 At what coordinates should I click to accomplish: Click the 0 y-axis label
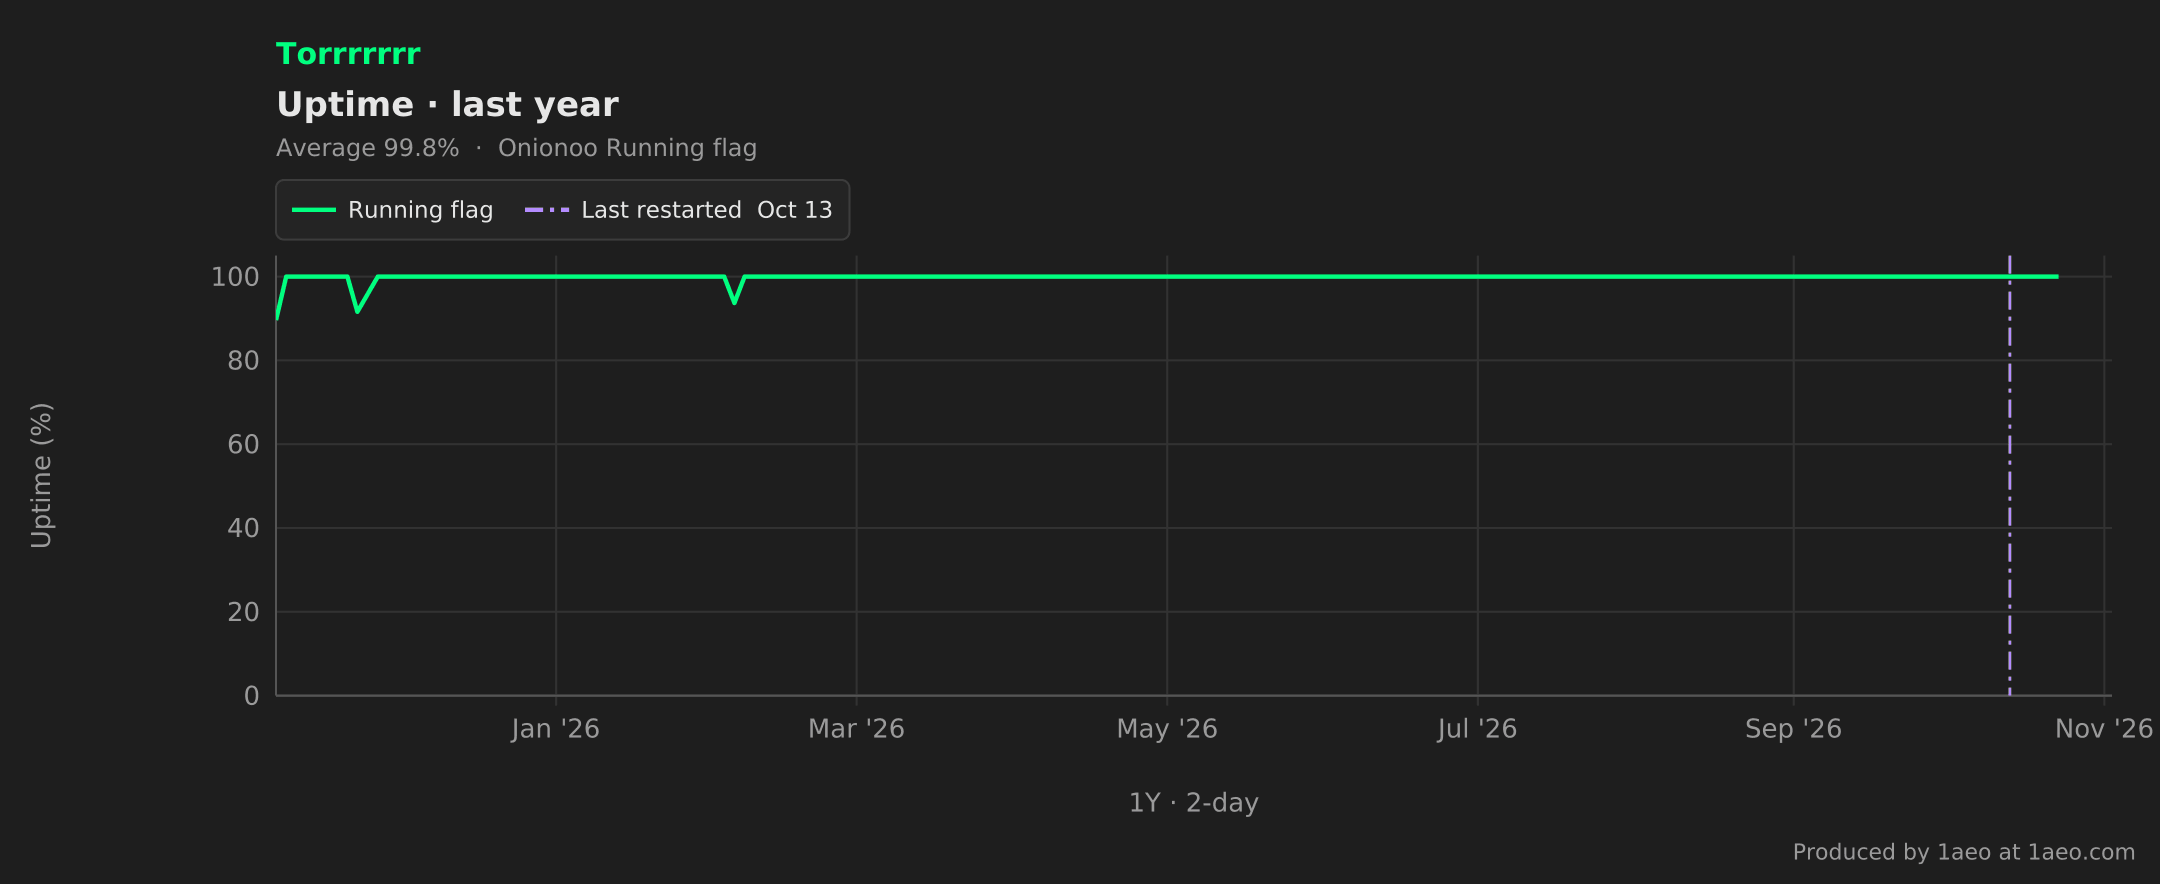click(251, 696)
